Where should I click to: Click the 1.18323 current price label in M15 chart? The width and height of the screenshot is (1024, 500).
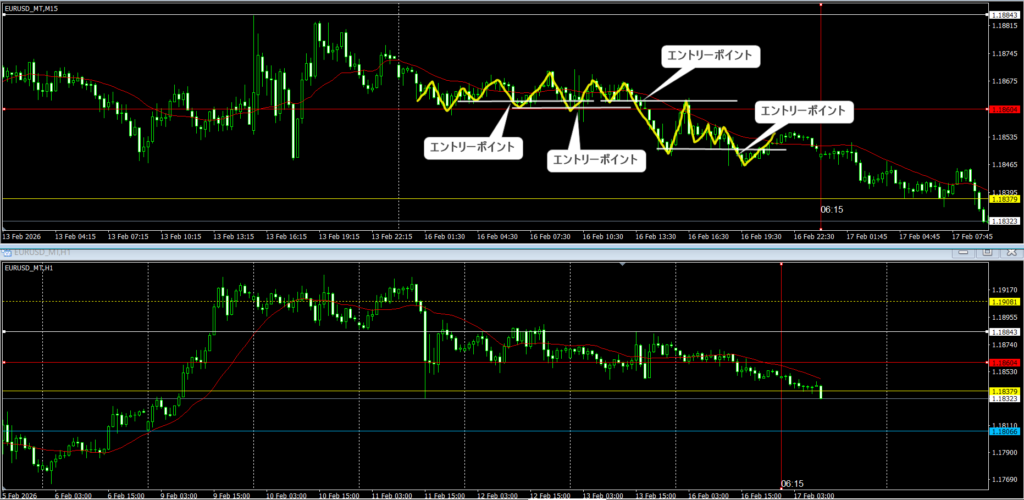click(x=1005, y=221)
